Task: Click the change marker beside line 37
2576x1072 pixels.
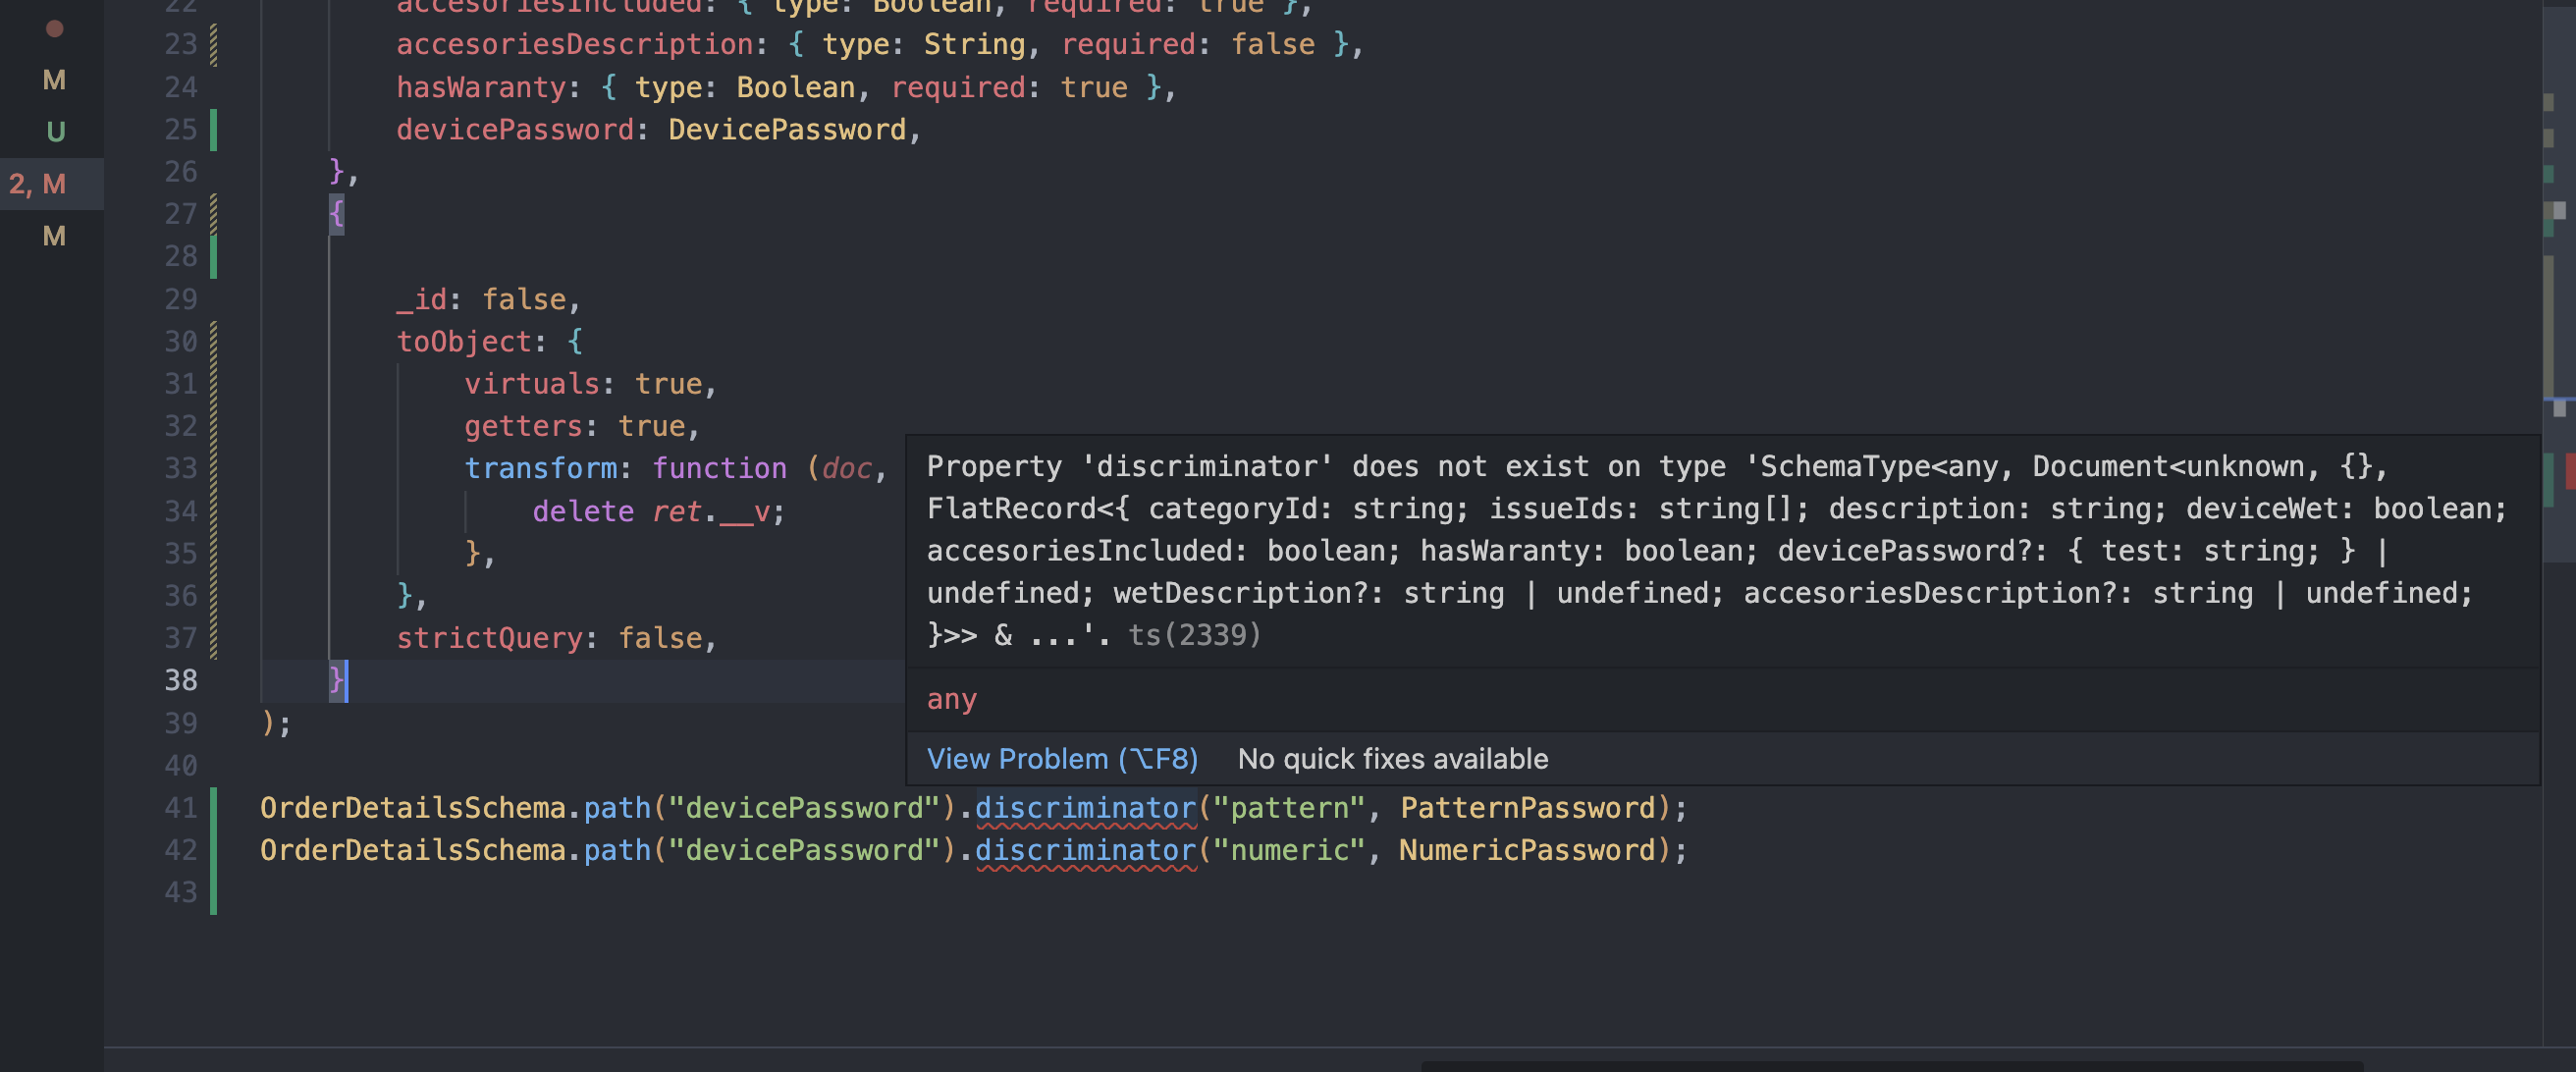Action: pos(213,637)
